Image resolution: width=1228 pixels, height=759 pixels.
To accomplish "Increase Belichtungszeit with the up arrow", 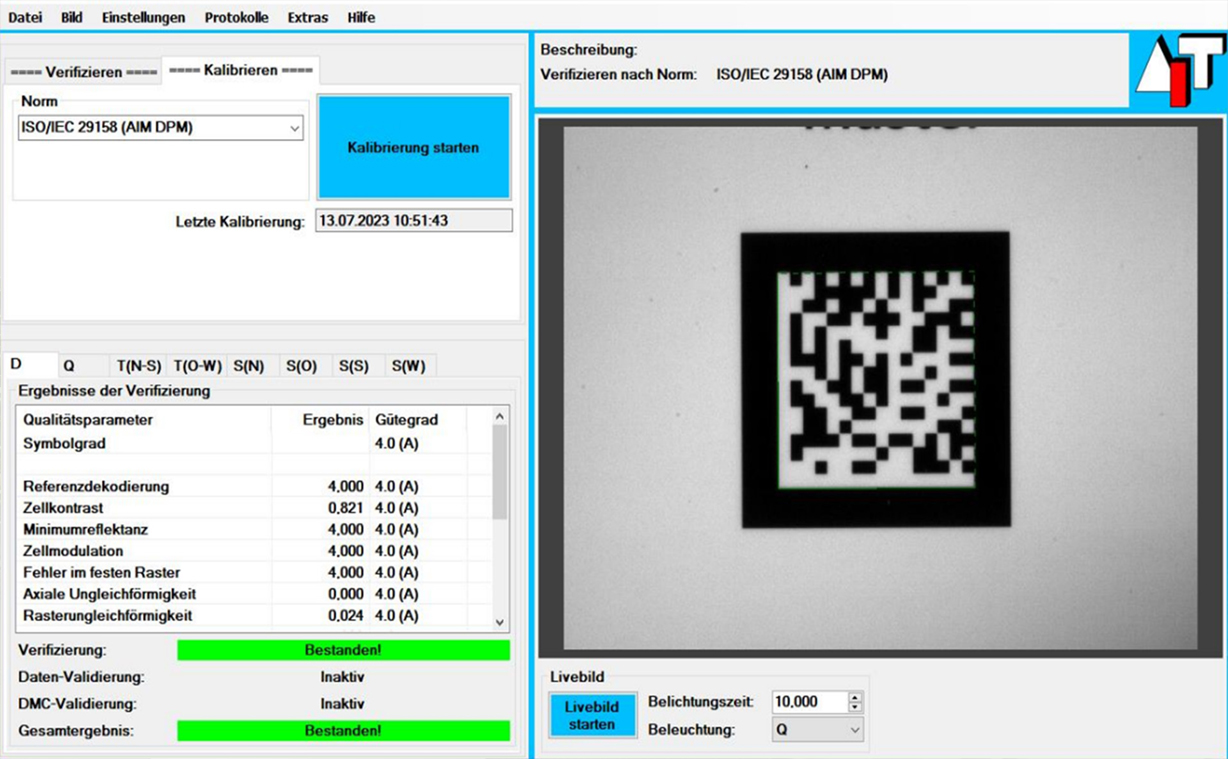I will [x=854, y=697].
